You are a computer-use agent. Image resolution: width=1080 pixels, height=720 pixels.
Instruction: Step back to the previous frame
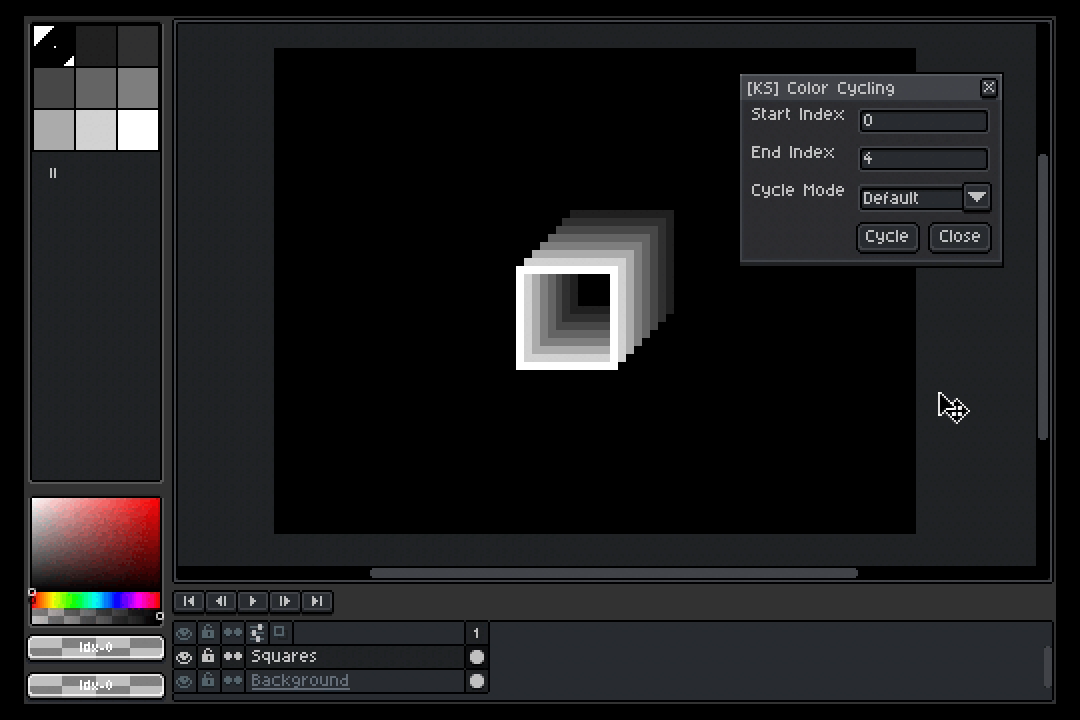(221, 601)
